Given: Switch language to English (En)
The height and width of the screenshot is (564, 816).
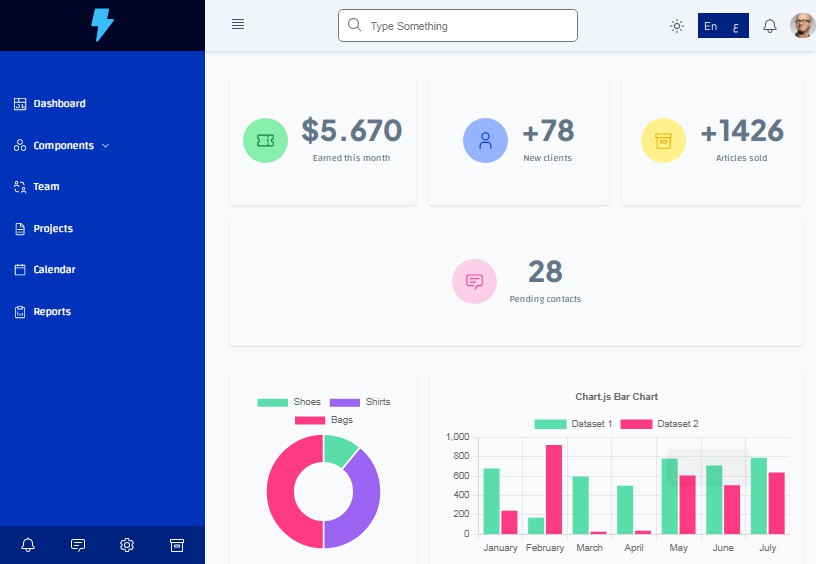Looking at the screenshot, I should pos(710,26).
